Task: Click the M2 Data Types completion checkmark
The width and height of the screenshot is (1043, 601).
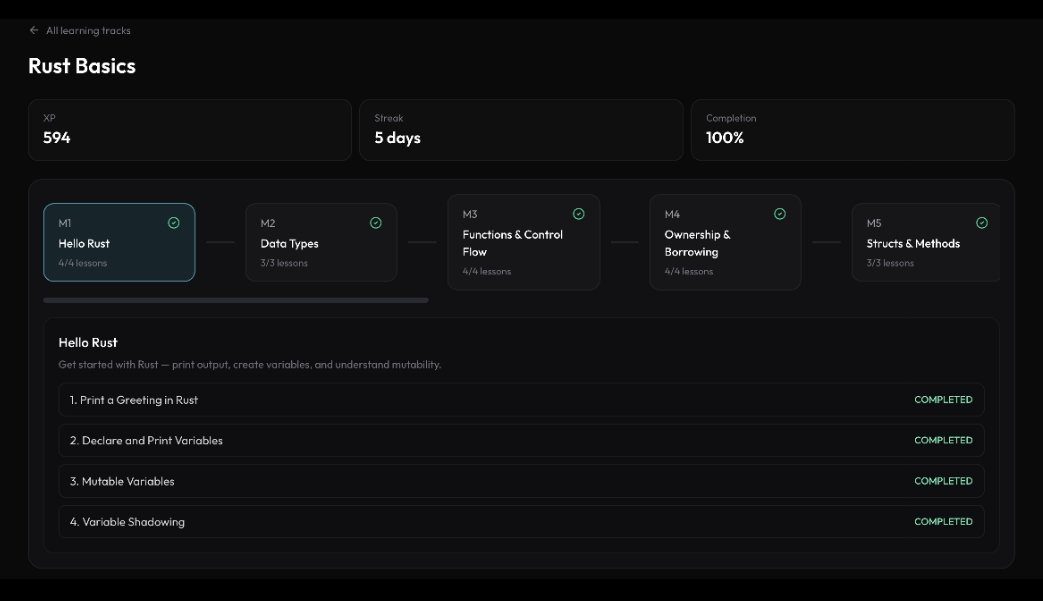Action: [376, 223]
